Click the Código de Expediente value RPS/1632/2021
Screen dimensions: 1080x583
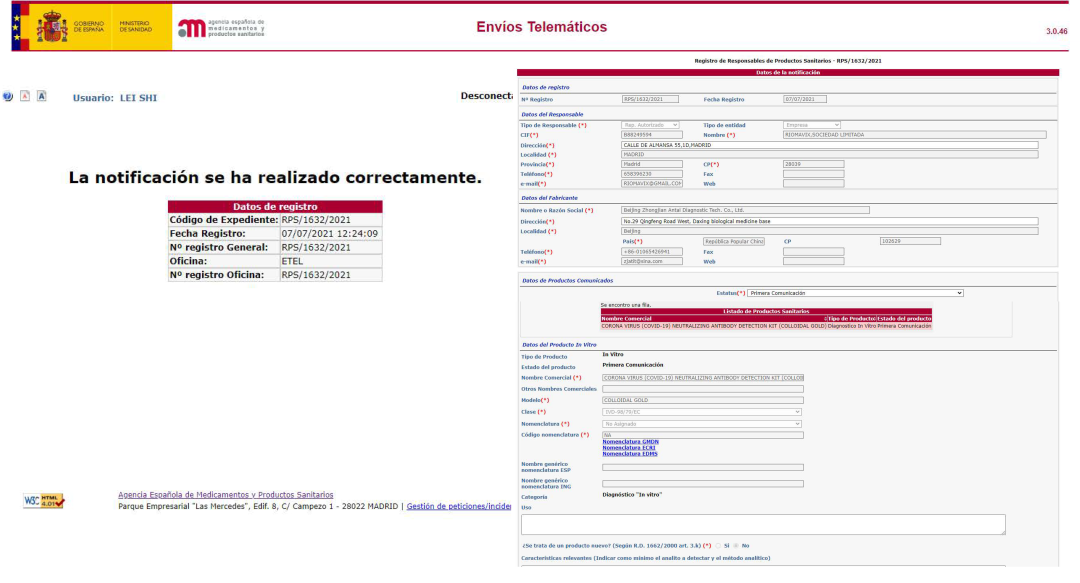click(x=316, y=220)
